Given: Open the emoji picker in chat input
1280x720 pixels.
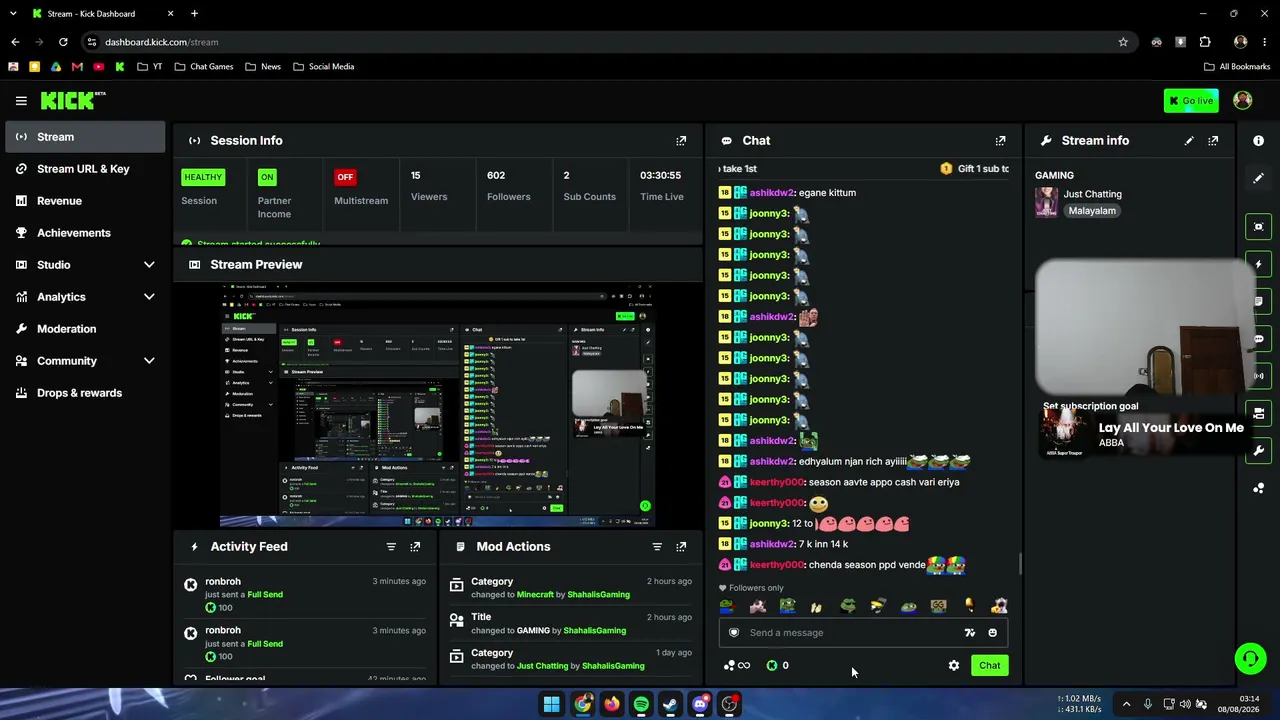Looking at the screenshot, I should click(x=992, y=633).
